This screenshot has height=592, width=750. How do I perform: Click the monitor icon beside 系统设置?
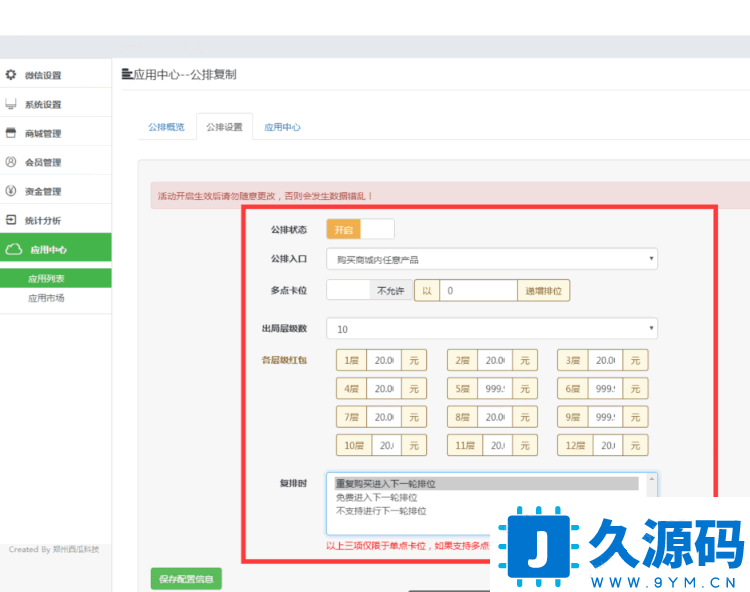[x=11, y=104]
